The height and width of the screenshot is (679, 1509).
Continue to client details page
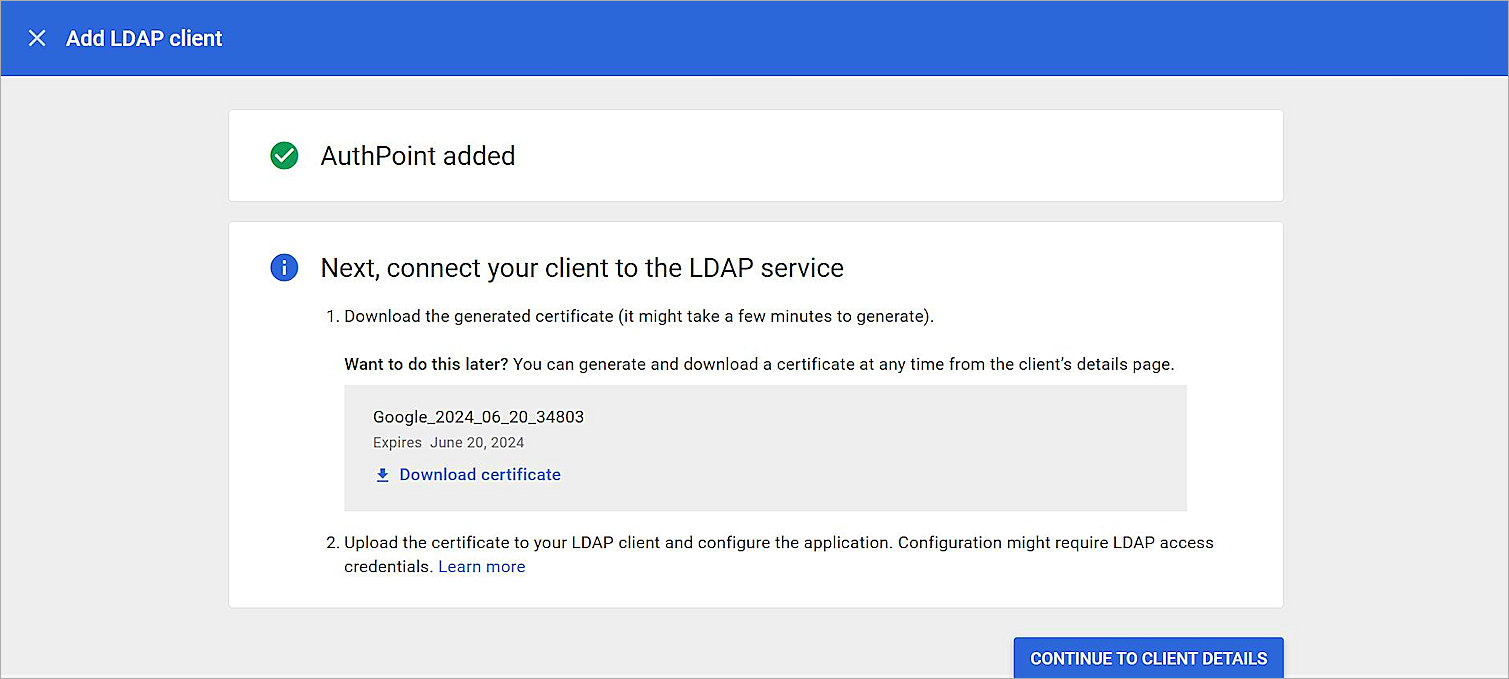[1148, 658]
